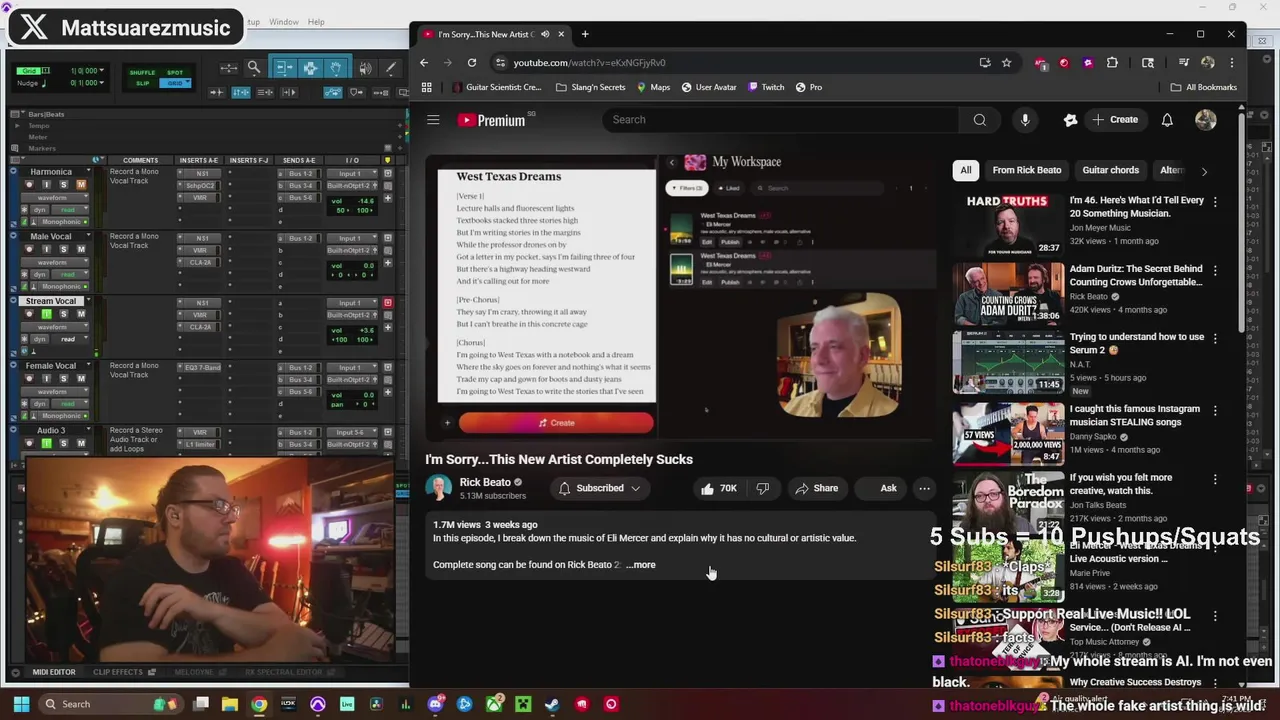Like the video with thumbs up
Screen dimensions: 1280x720
click(719, 488)
